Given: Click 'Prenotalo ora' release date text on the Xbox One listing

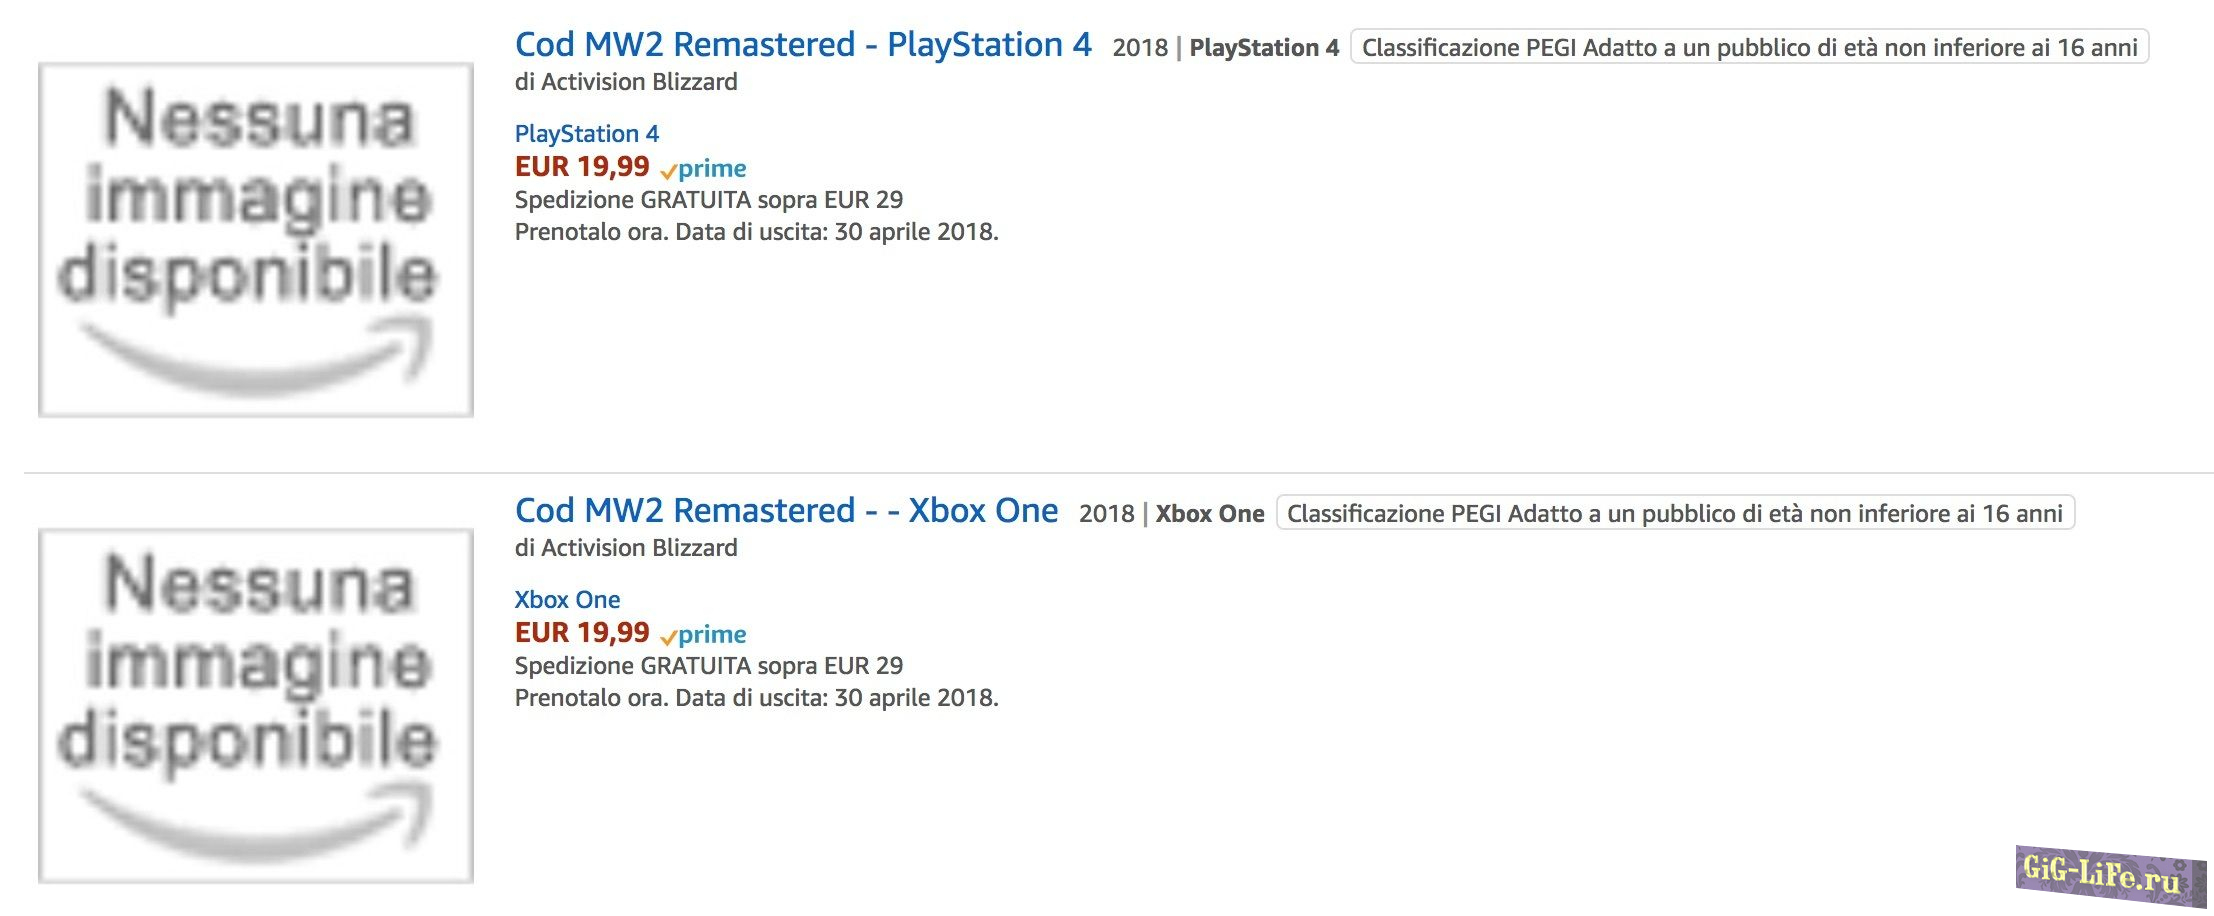Looking at the screenshot, I should [756, 698].
